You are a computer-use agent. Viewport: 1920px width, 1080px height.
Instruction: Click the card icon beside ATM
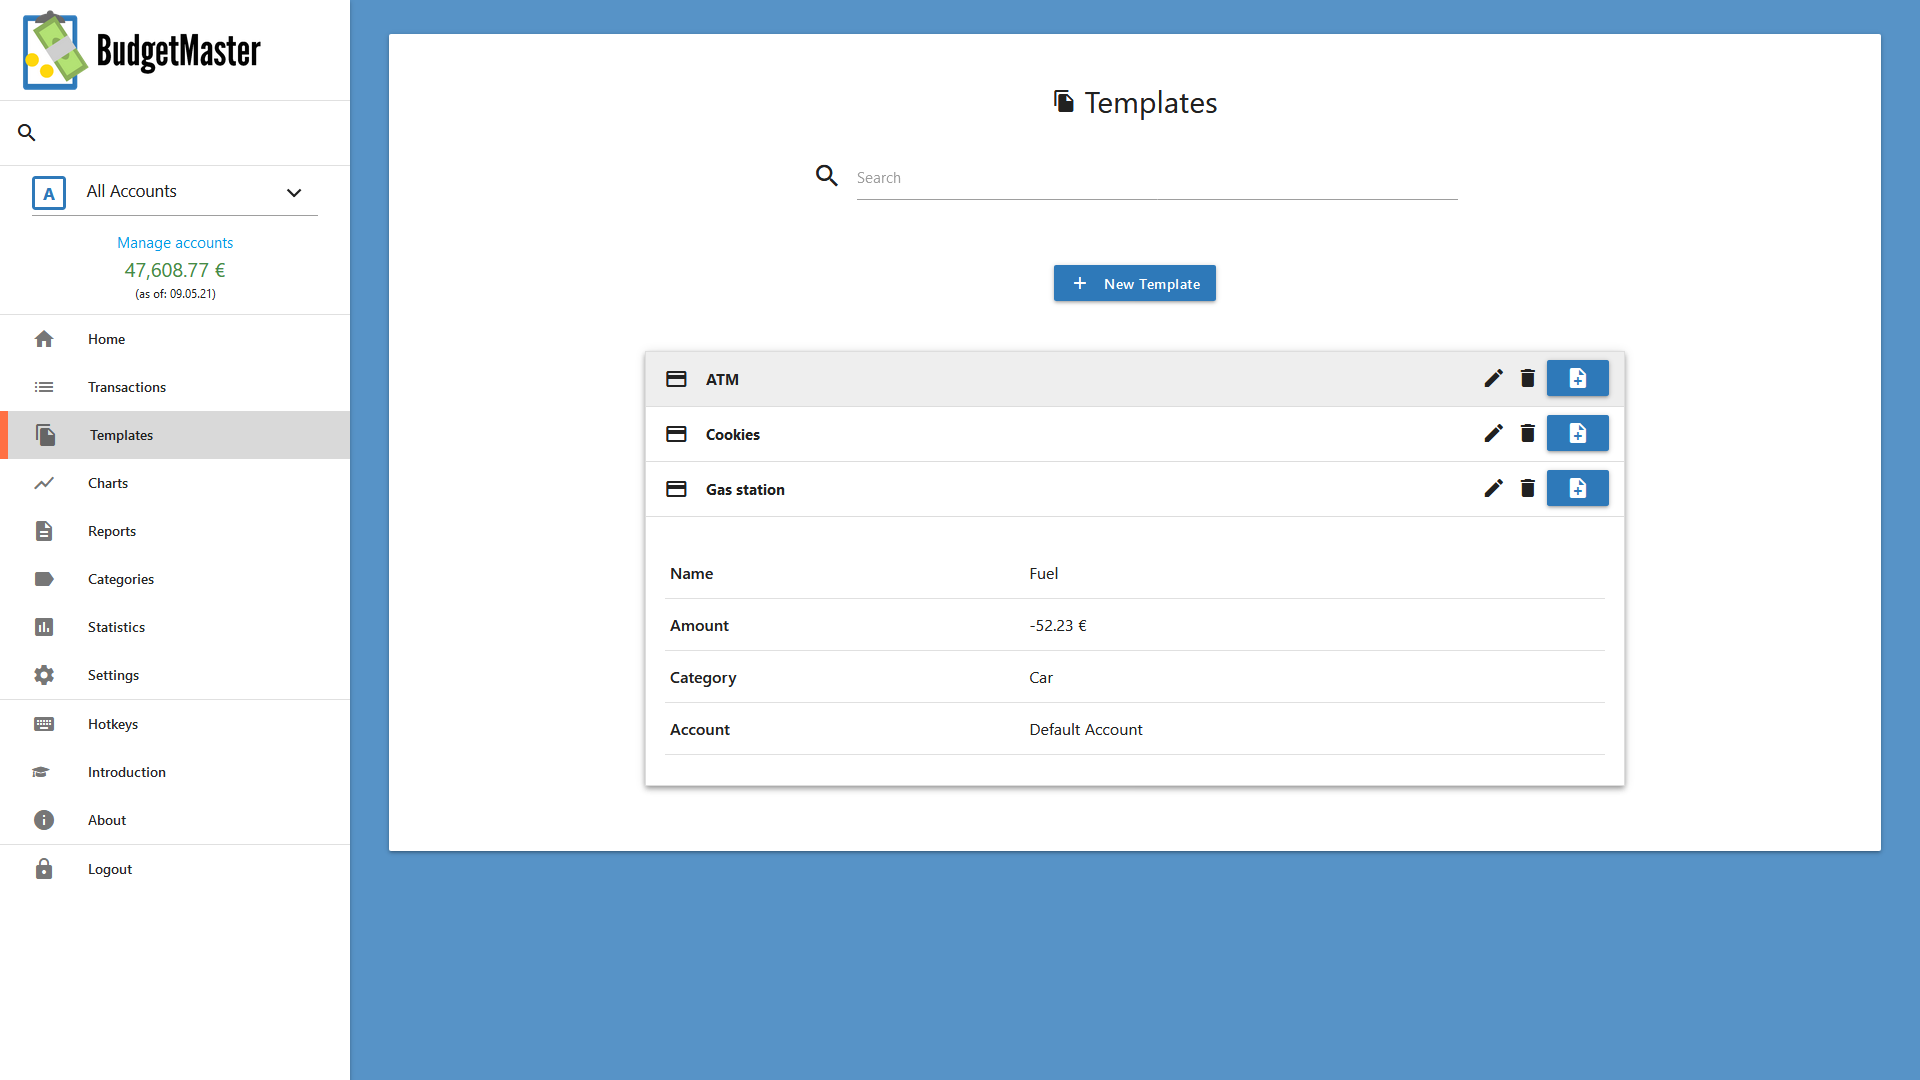pos(676,379)
